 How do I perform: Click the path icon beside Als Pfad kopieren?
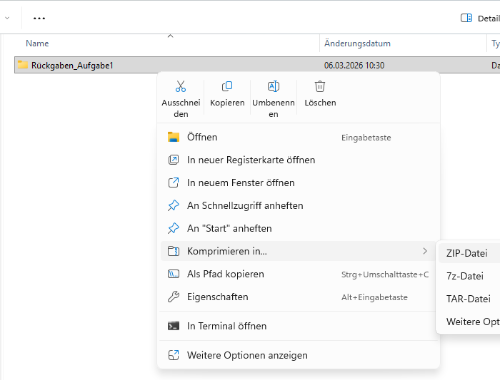173,274
